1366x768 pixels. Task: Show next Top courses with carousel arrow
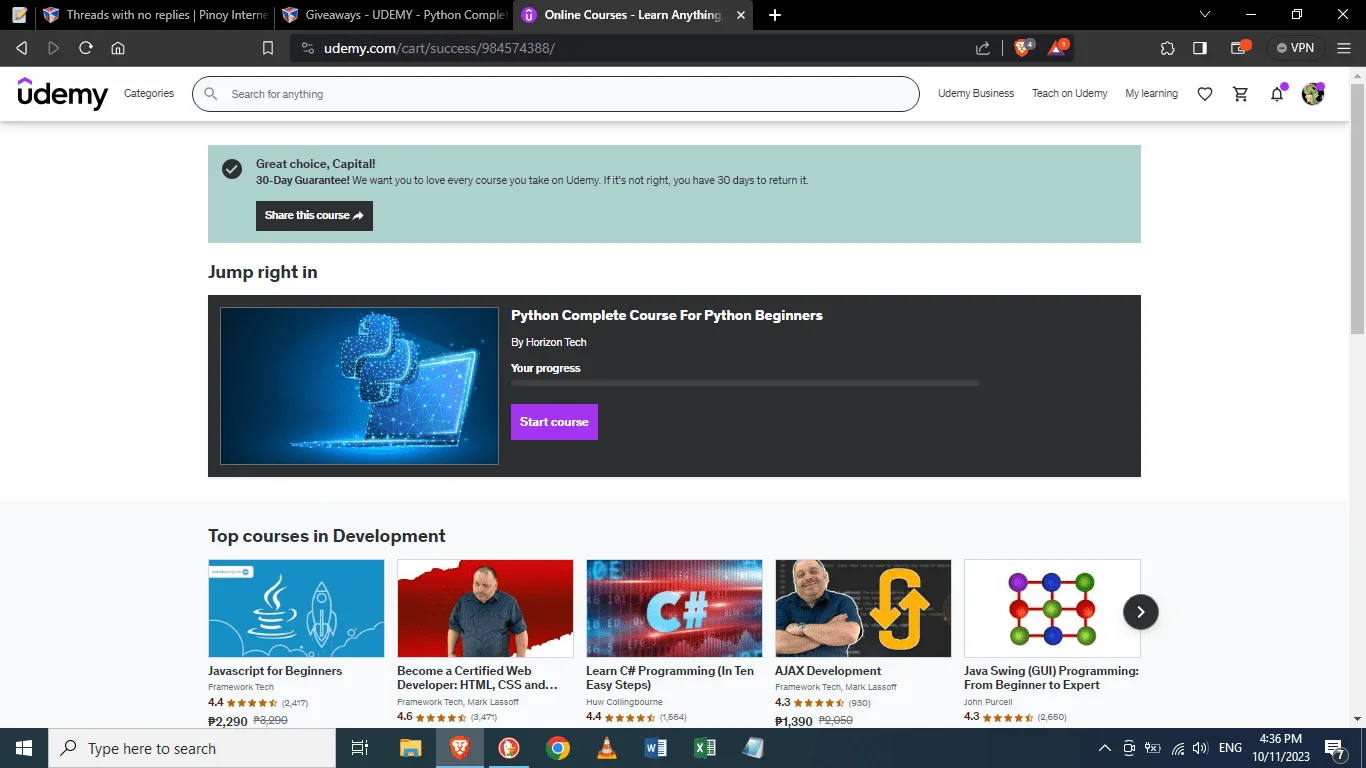[x=1141, y=612]
